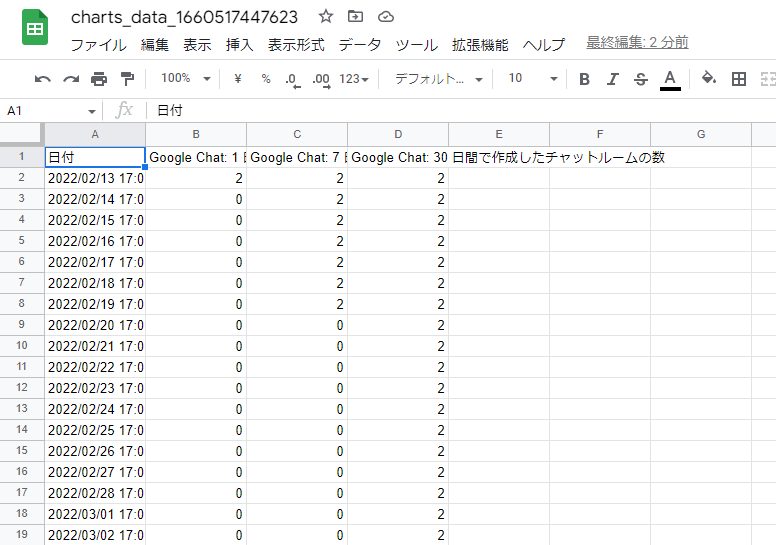Open the font size 10 dropdown
Screen dimensions: 776x545
pyautogui.click(x=533, y=78)
